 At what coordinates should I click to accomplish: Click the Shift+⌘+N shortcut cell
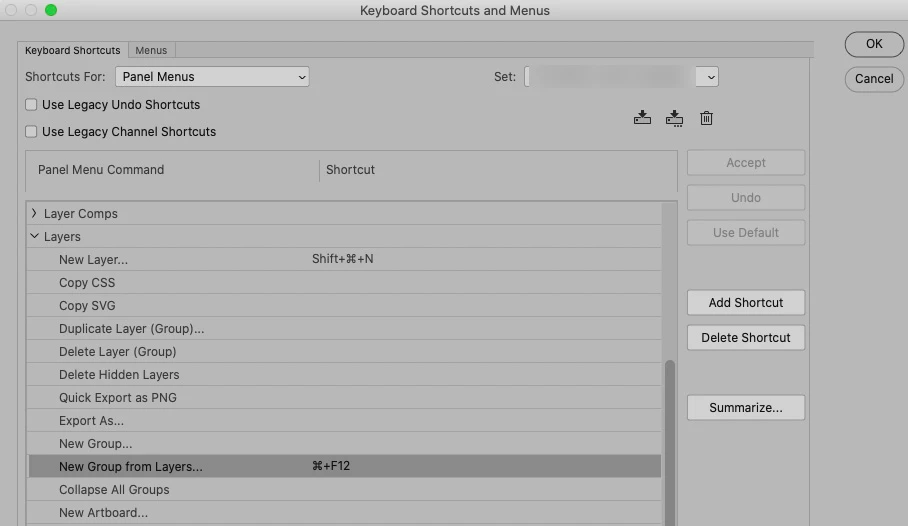[x=342, y=259]
